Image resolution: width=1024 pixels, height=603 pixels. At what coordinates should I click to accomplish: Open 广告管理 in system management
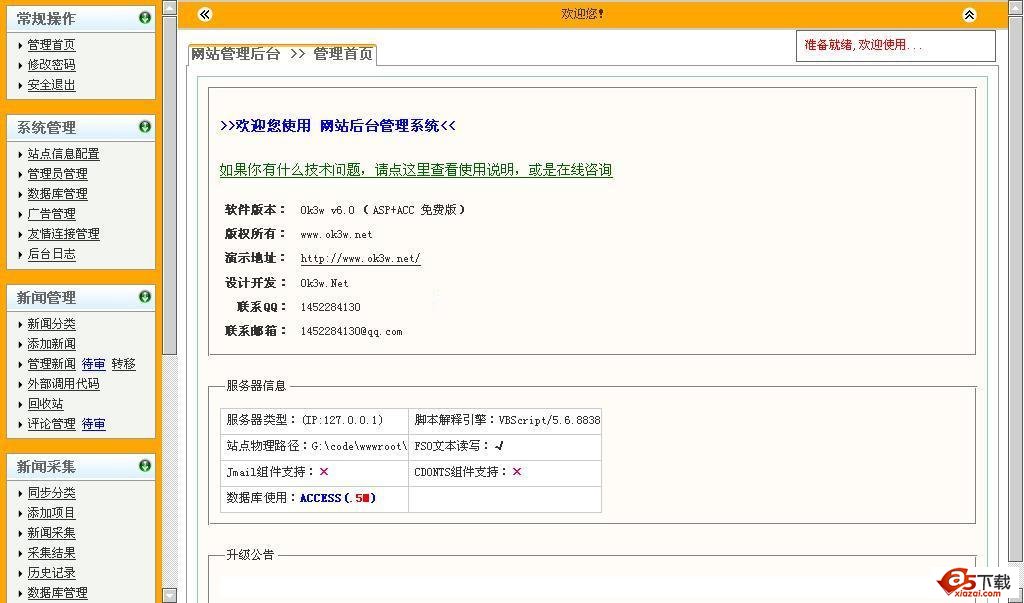(x=51, y=214)
